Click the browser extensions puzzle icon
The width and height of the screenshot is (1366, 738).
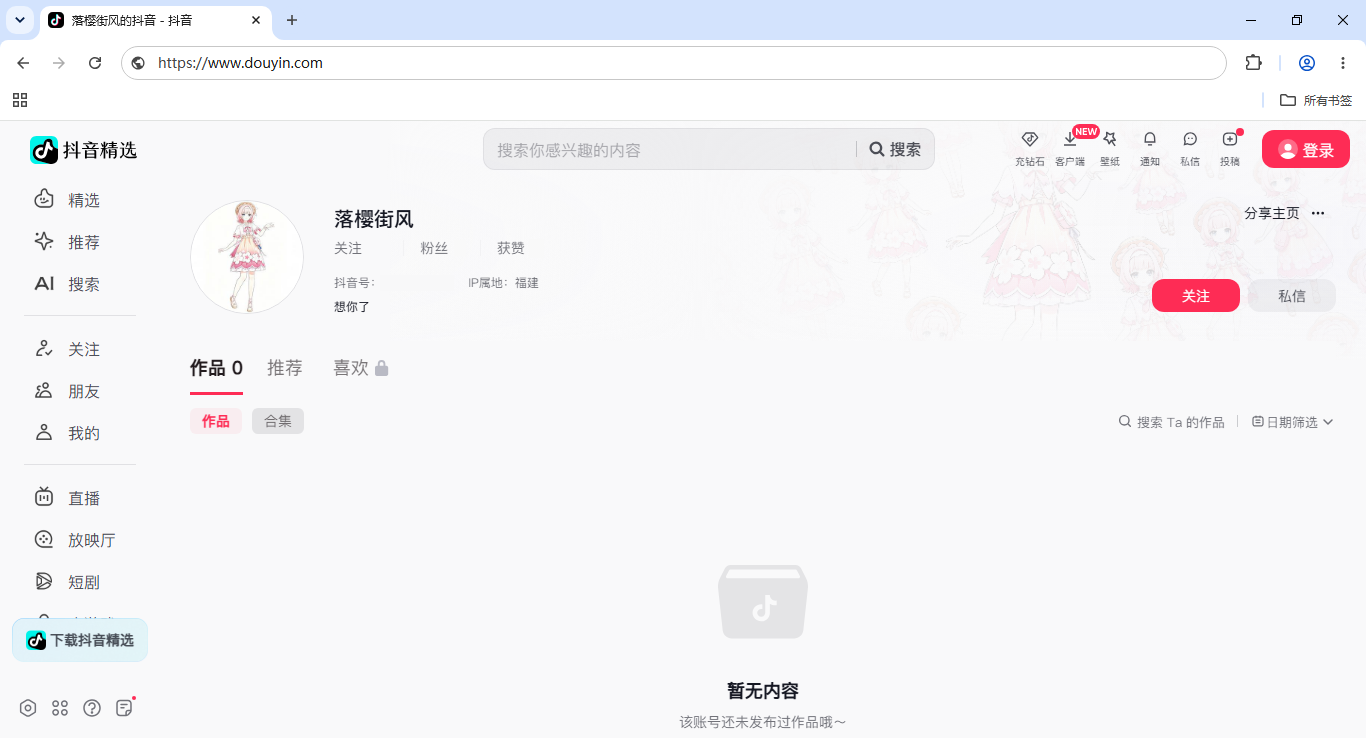click(x=1253, y=63)
